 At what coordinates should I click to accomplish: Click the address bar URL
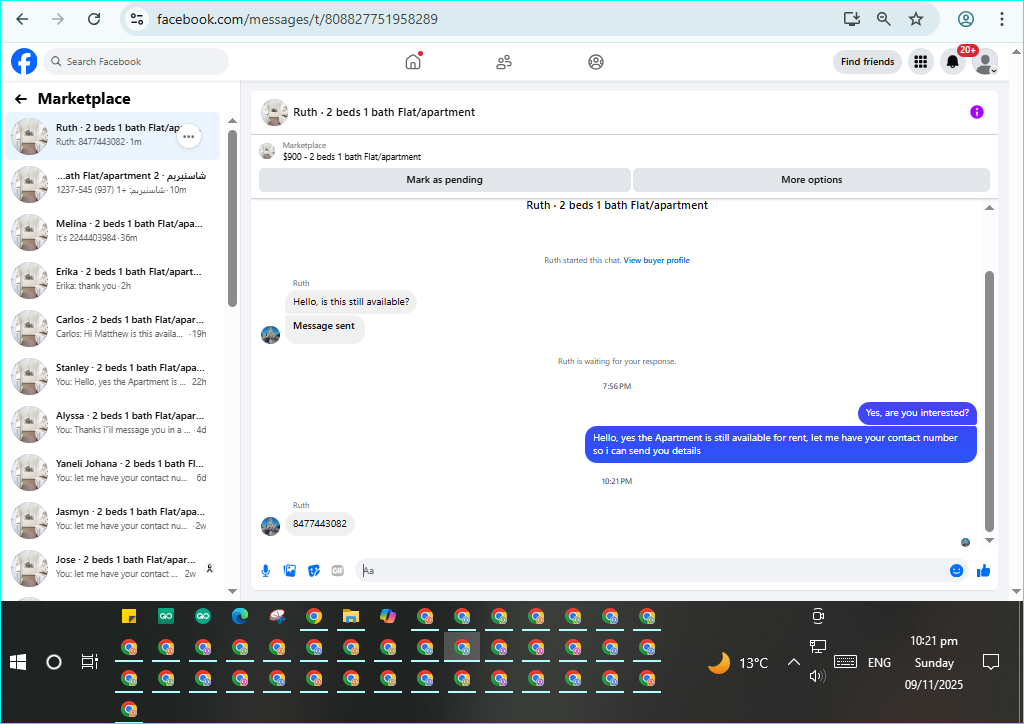[297, 19]
